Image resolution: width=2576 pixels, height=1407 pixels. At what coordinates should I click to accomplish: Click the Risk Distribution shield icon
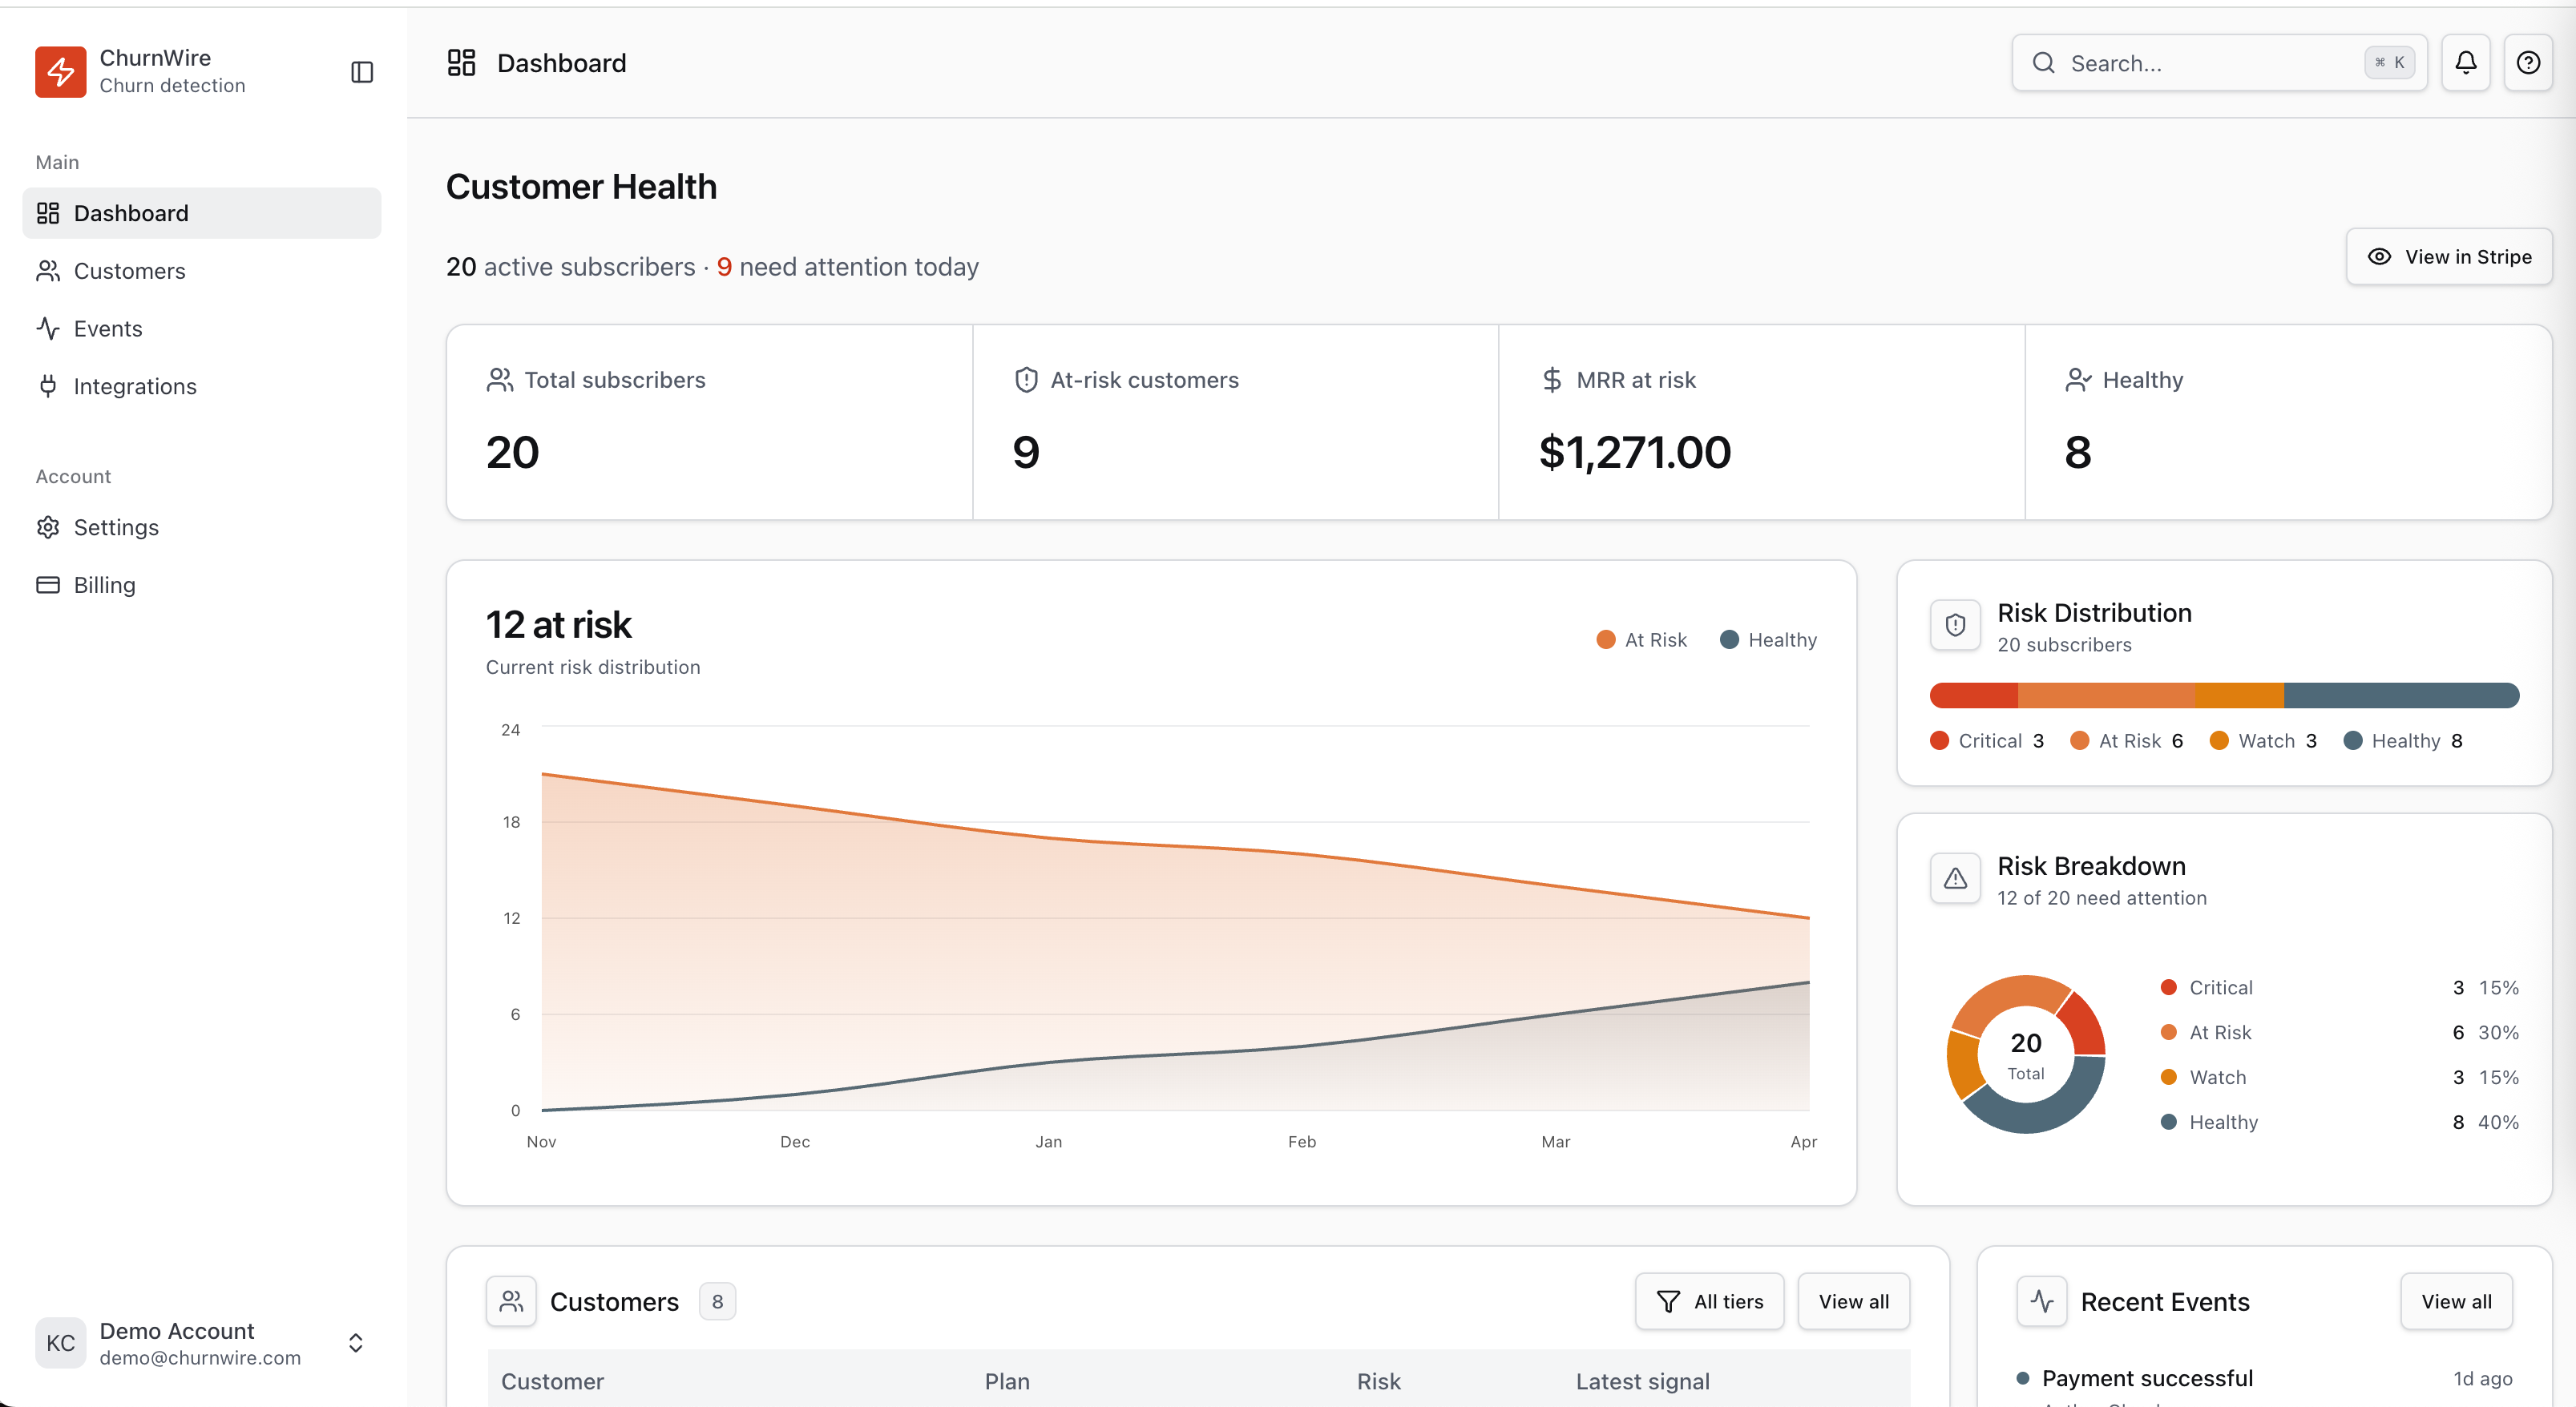pos(1955,626)
